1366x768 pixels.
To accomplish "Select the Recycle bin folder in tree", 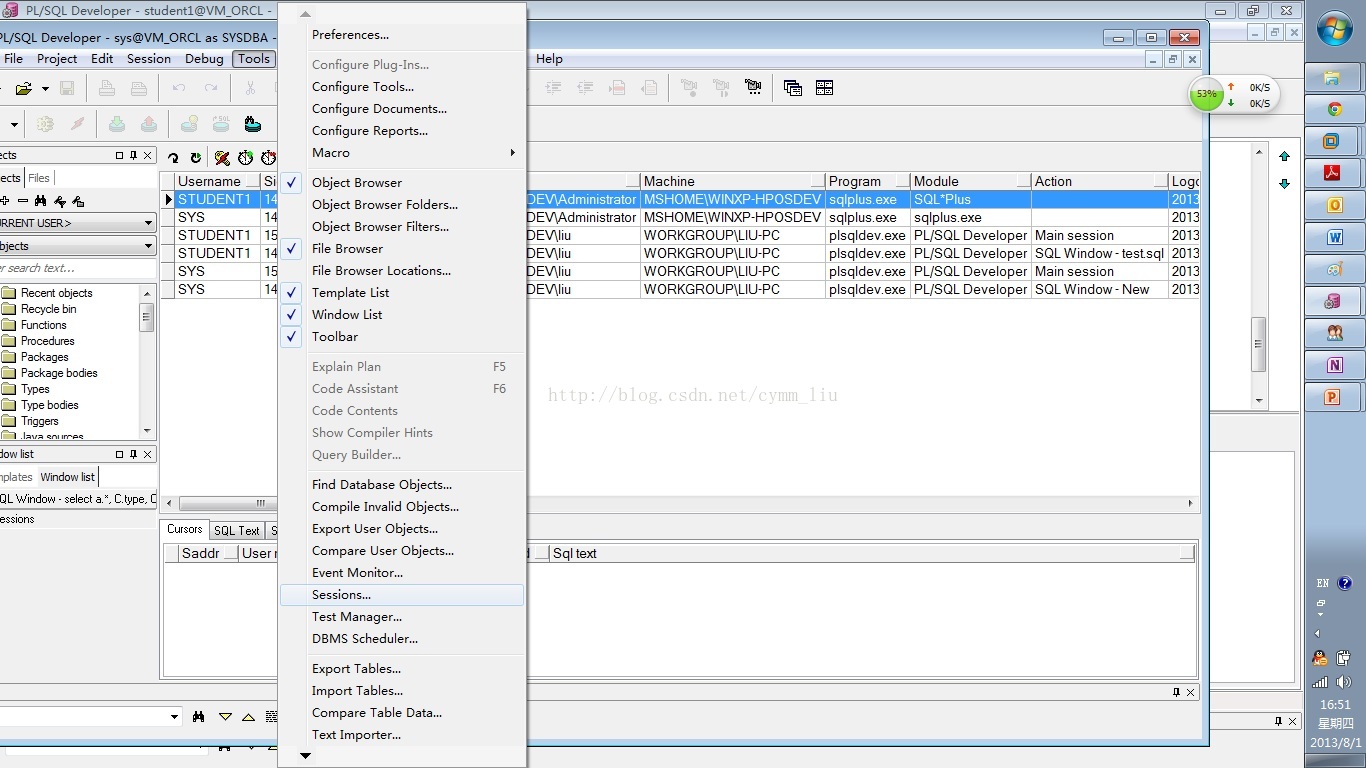I will [x=48, y=309].
